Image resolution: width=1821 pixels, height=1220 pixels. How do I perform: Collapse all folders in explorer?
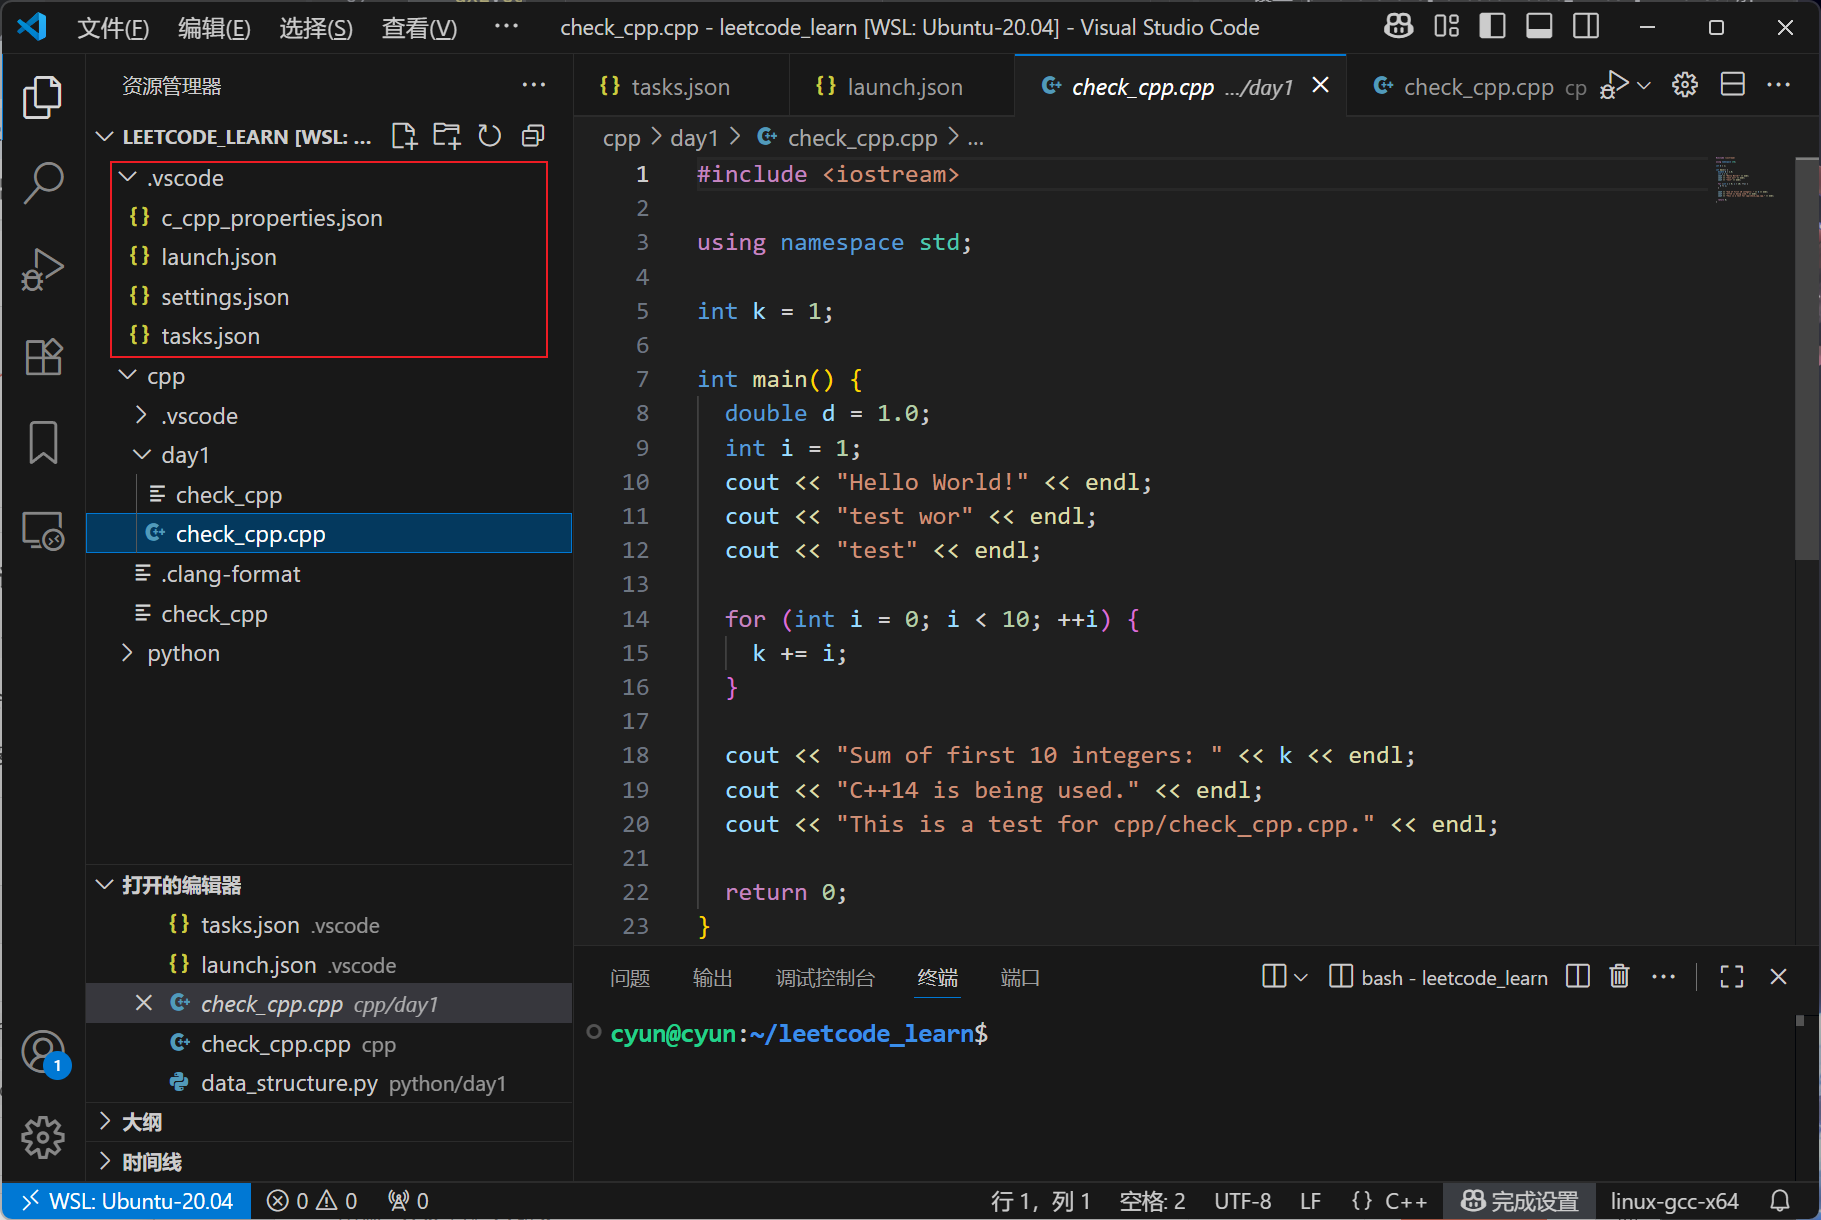click(x=533, y=136)
